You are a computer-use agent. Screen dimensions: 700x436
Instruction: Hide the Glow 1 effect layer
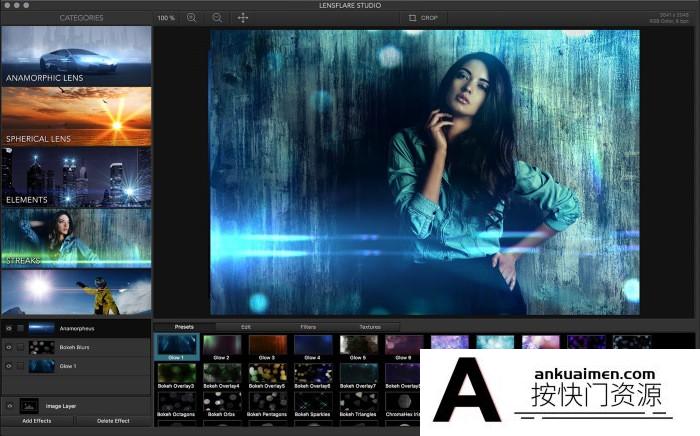[x=9, y=366]
